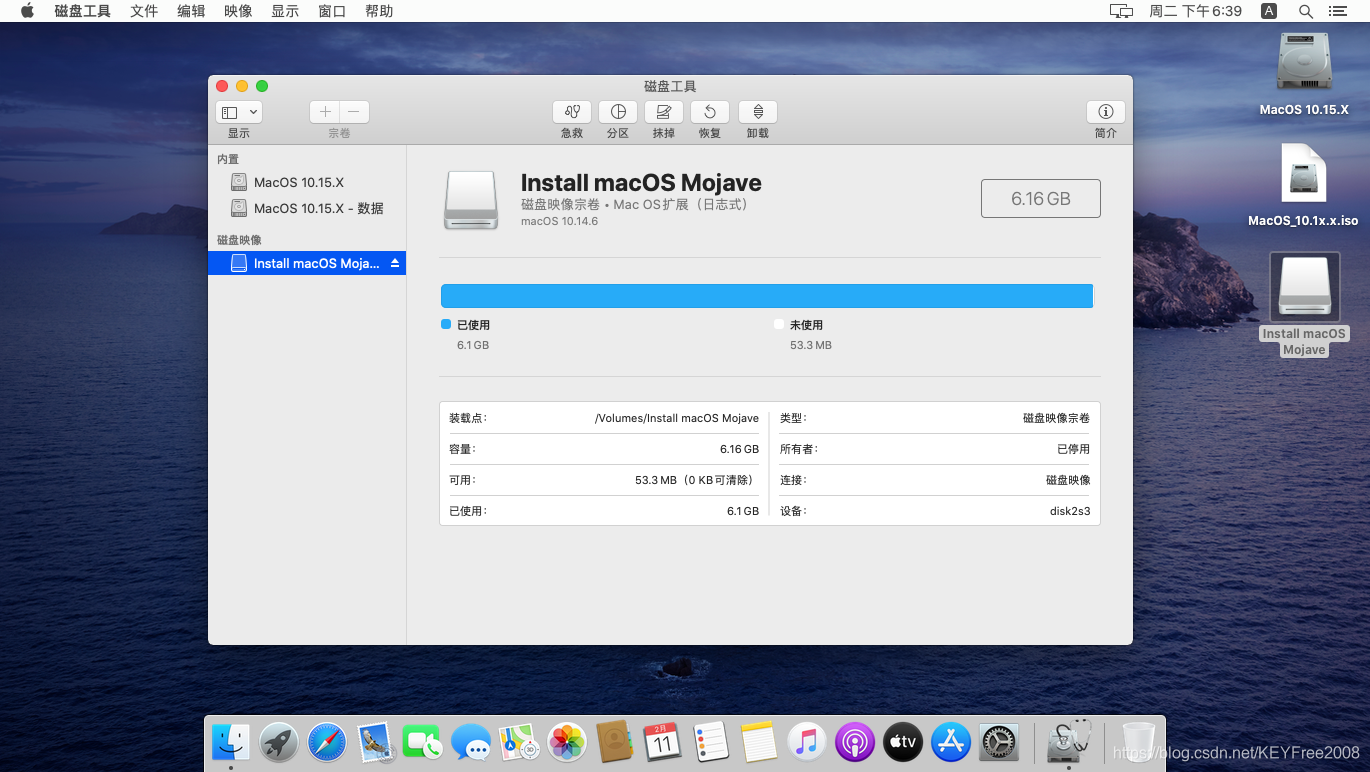Open App Store from the Dock
The width and height of the screenshot is (1370, 772).
pyautogui.click(x=951, y=742)
